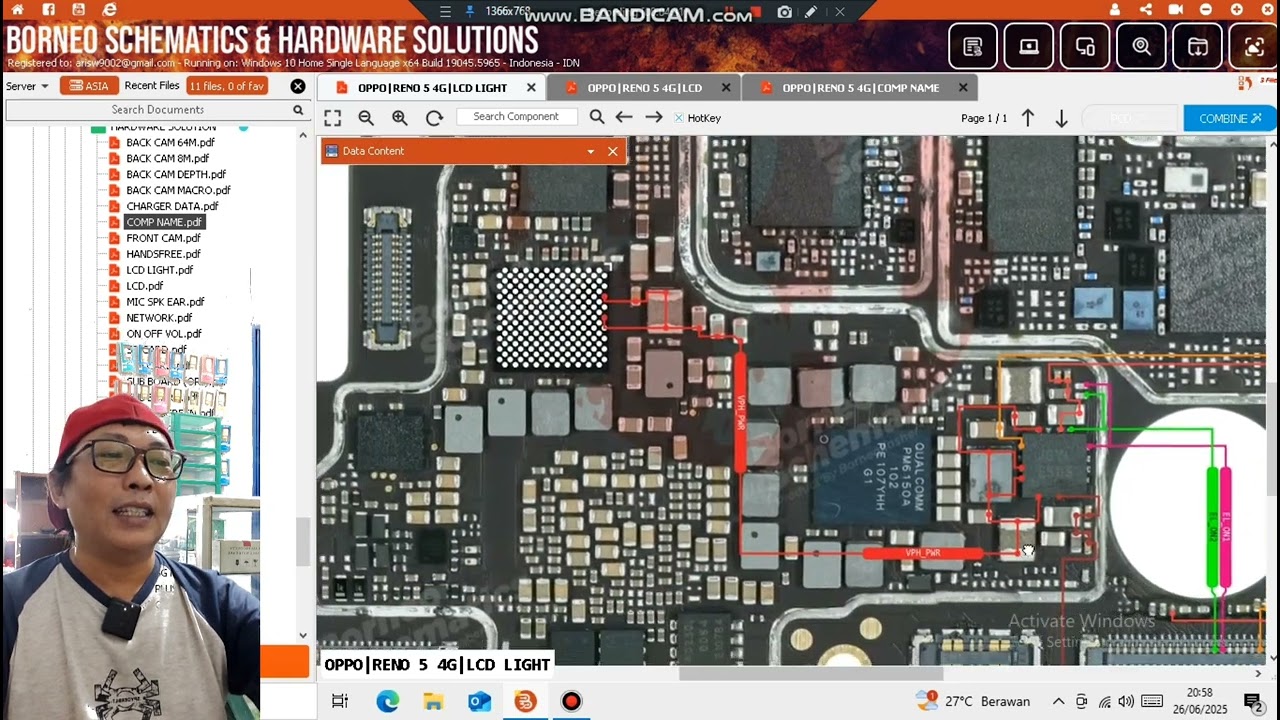Open the download folder header button
The width and height of the screenshot is (1280, 720).
[1197, 46]
